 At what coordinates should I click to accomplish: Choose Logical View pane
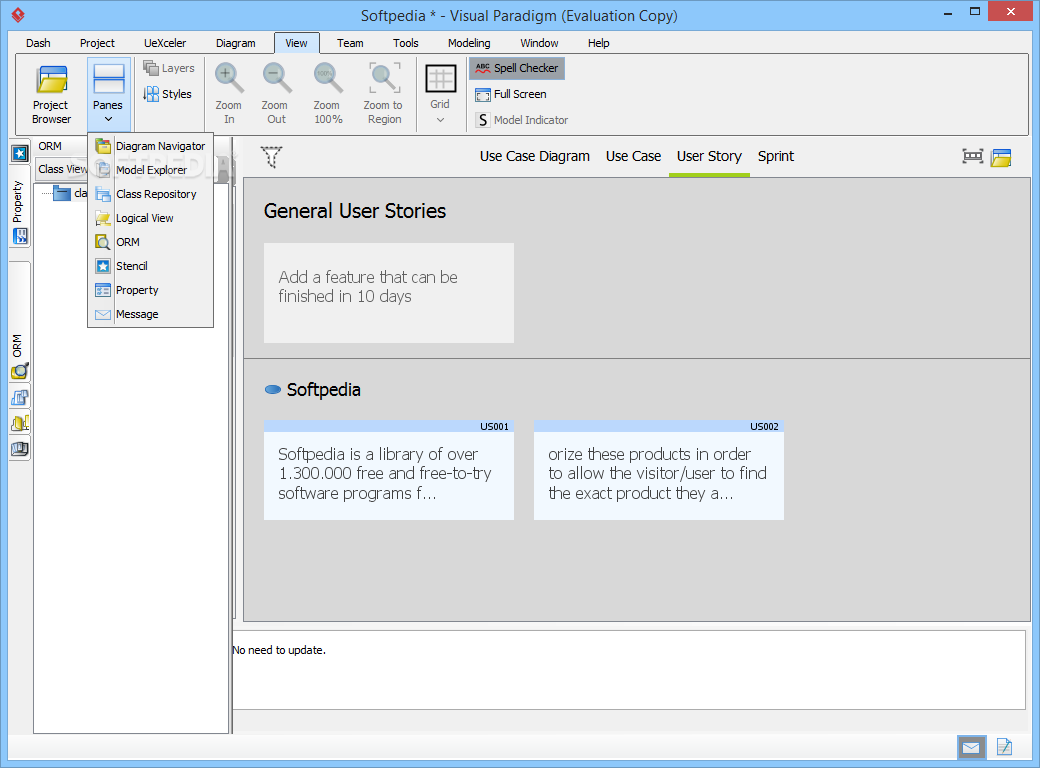pos(151,218)
